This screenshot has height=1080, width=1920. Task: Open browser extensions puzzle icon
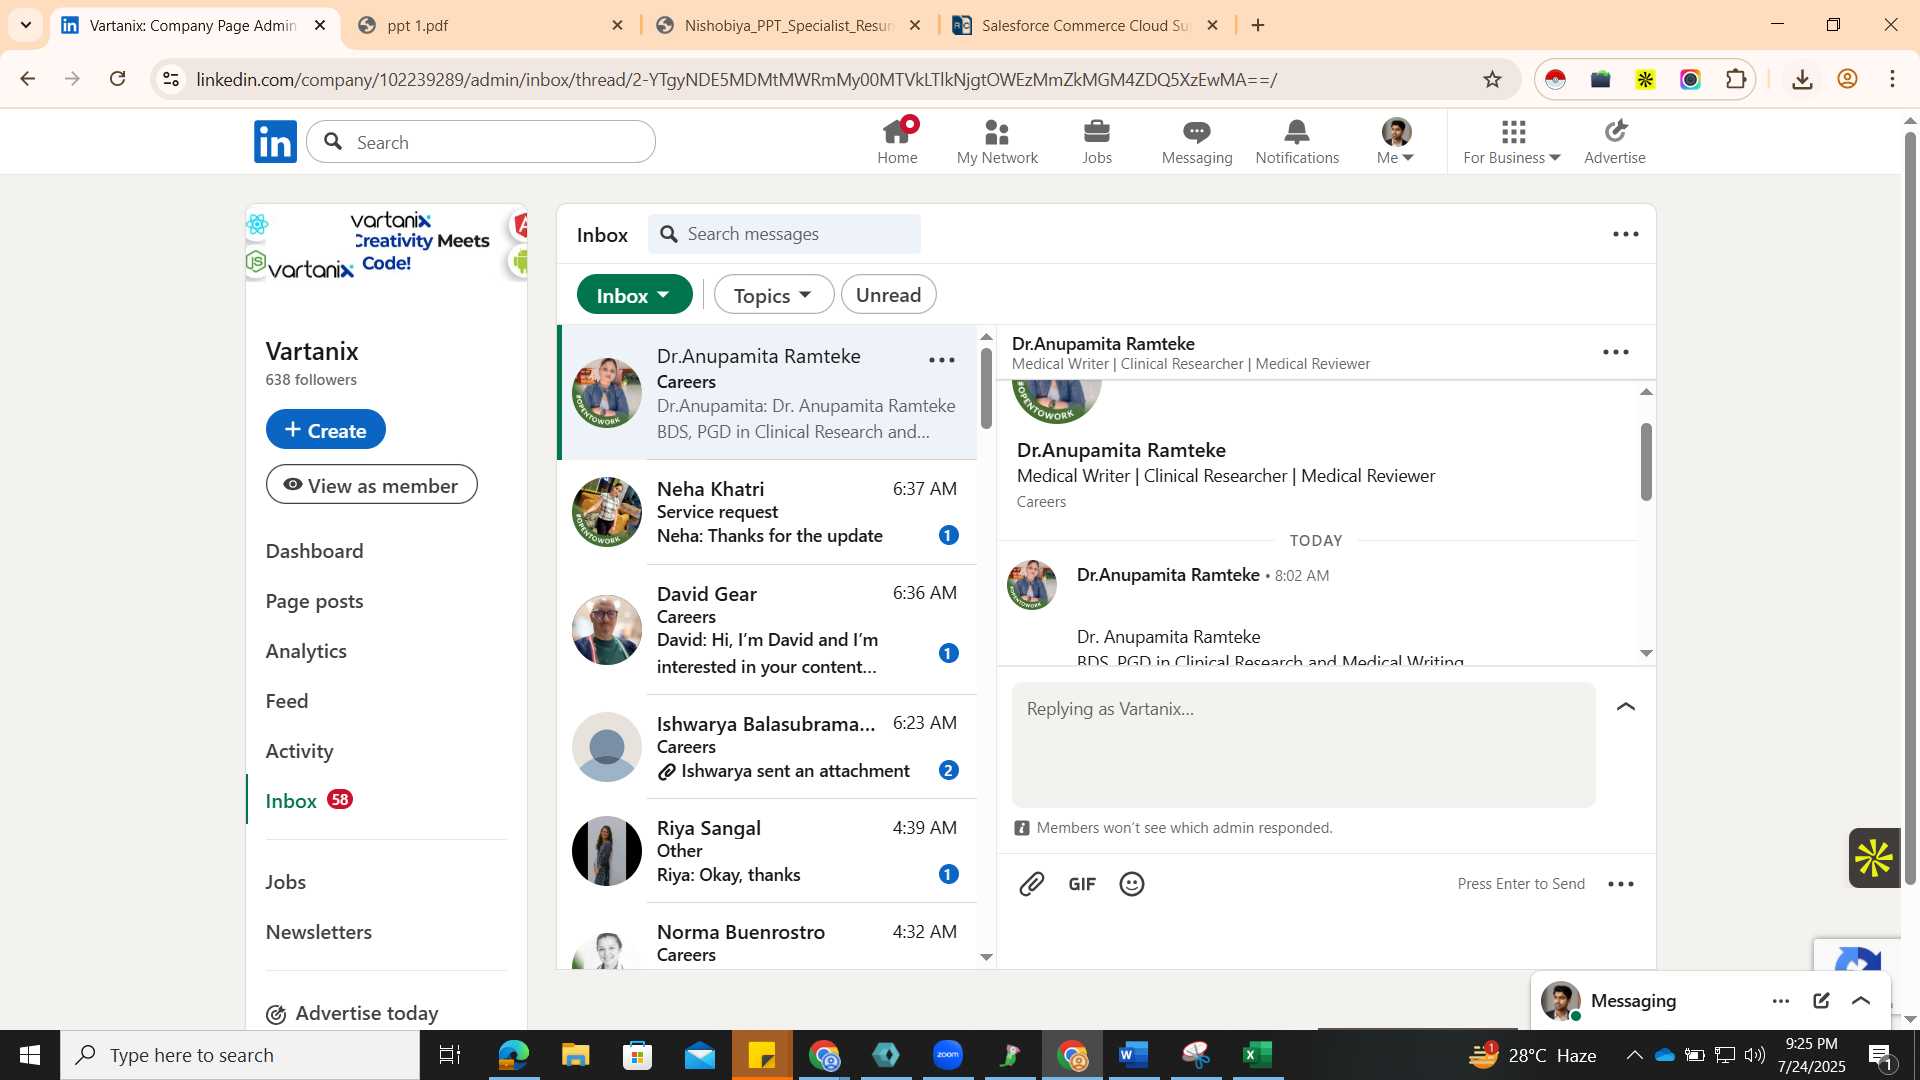pyautogui.click(x=1736, y=80)
